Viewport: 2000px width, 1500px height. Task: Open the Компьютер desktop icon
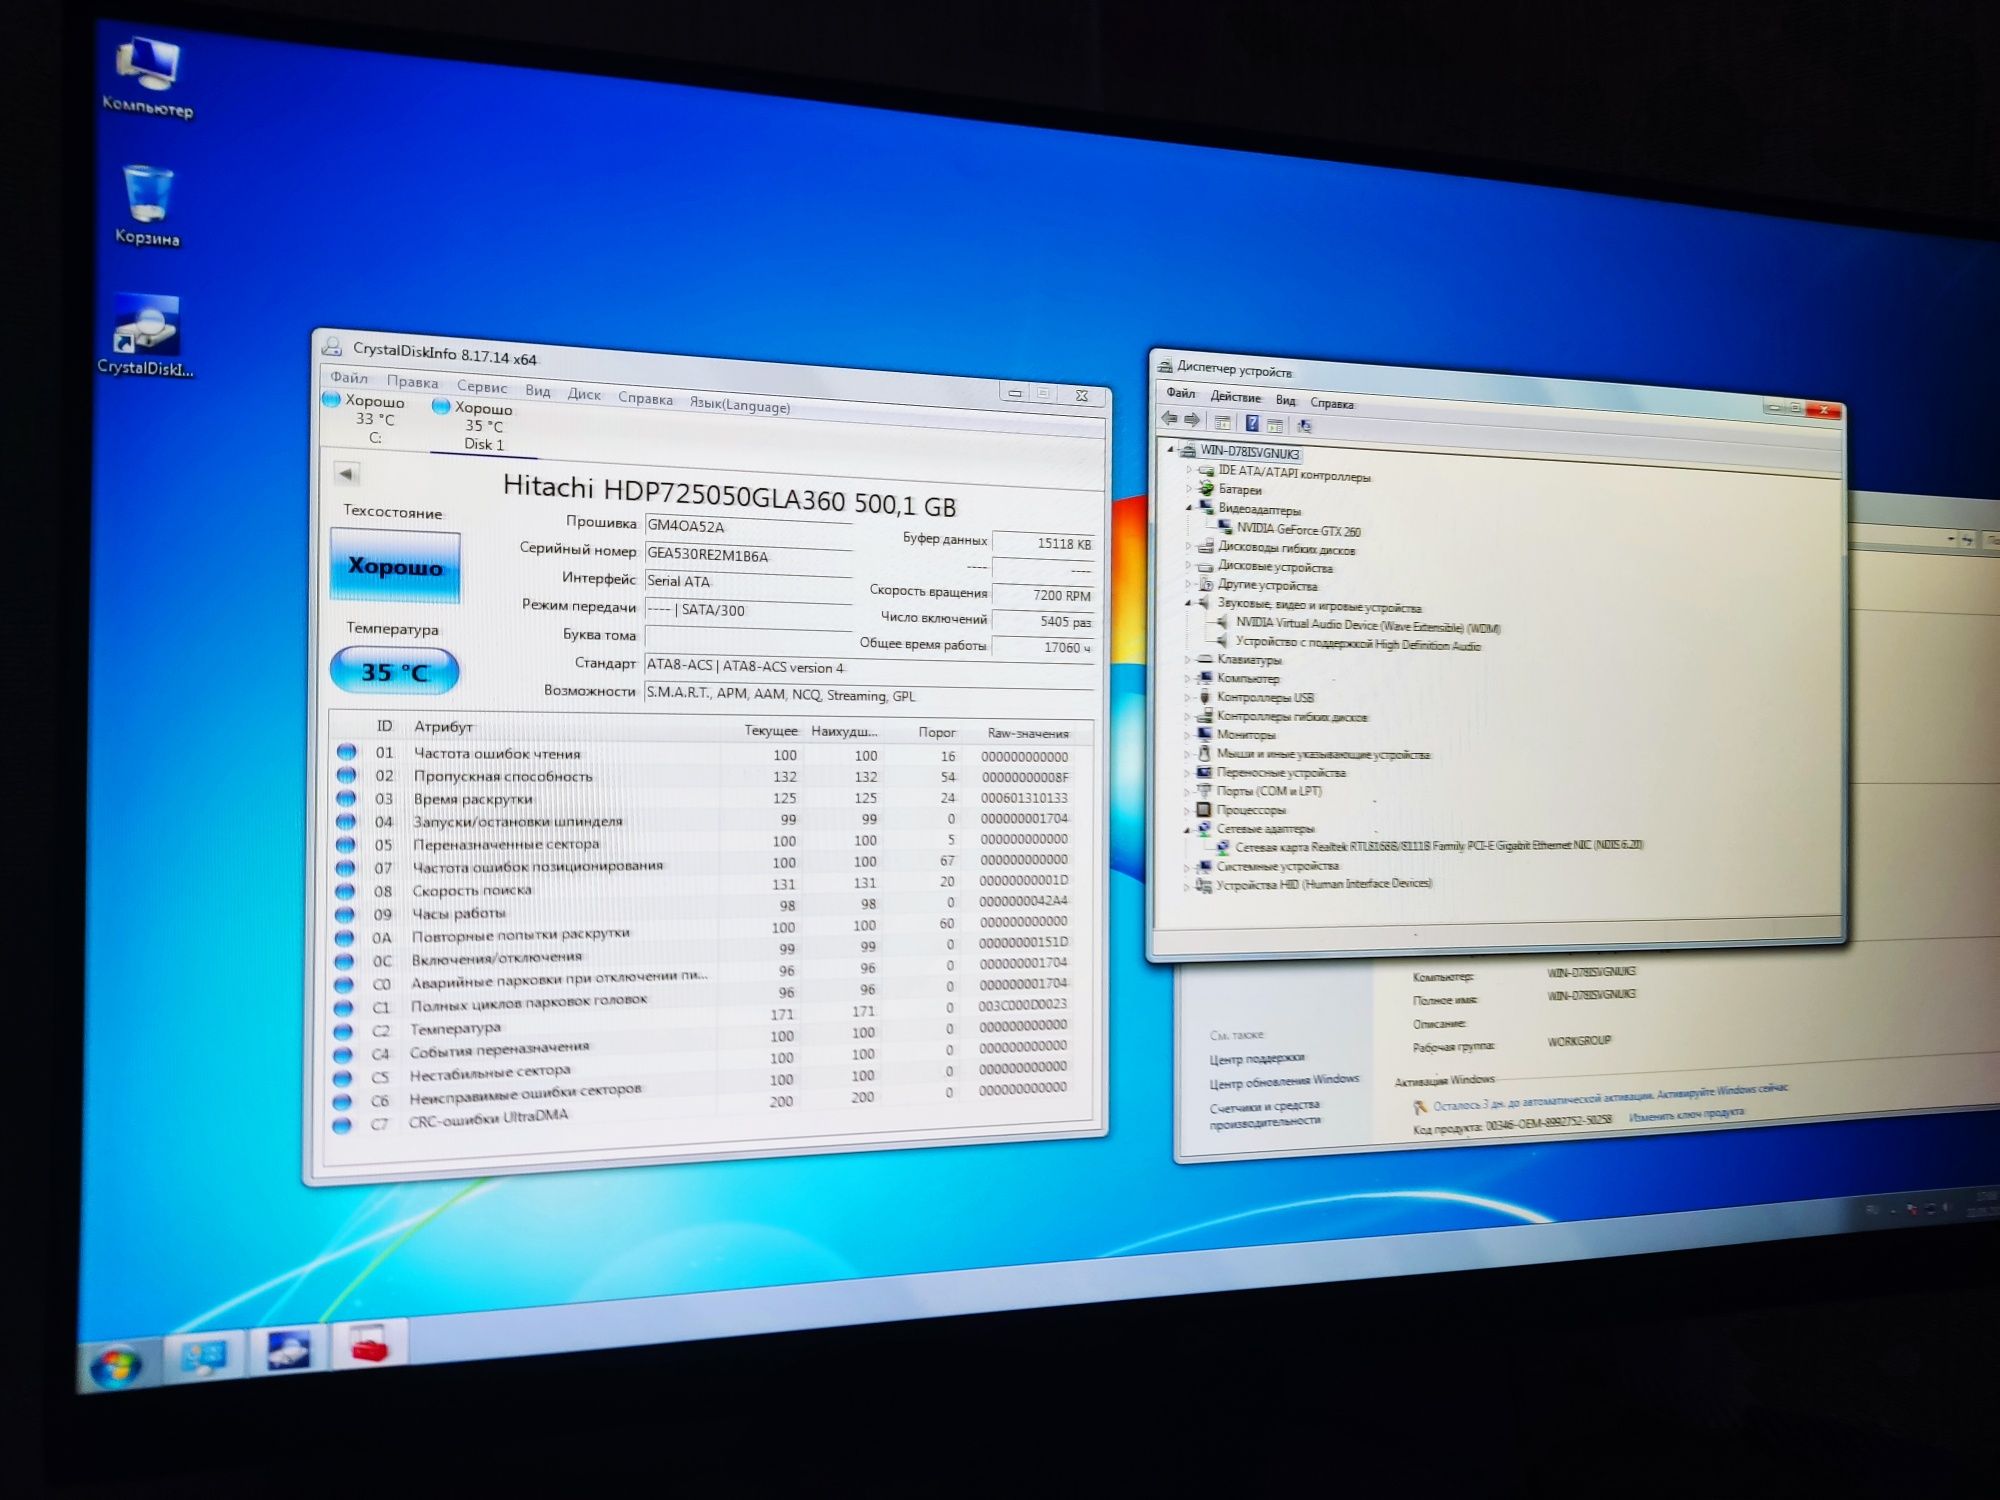pyautogui.click(x=148, y=77)
